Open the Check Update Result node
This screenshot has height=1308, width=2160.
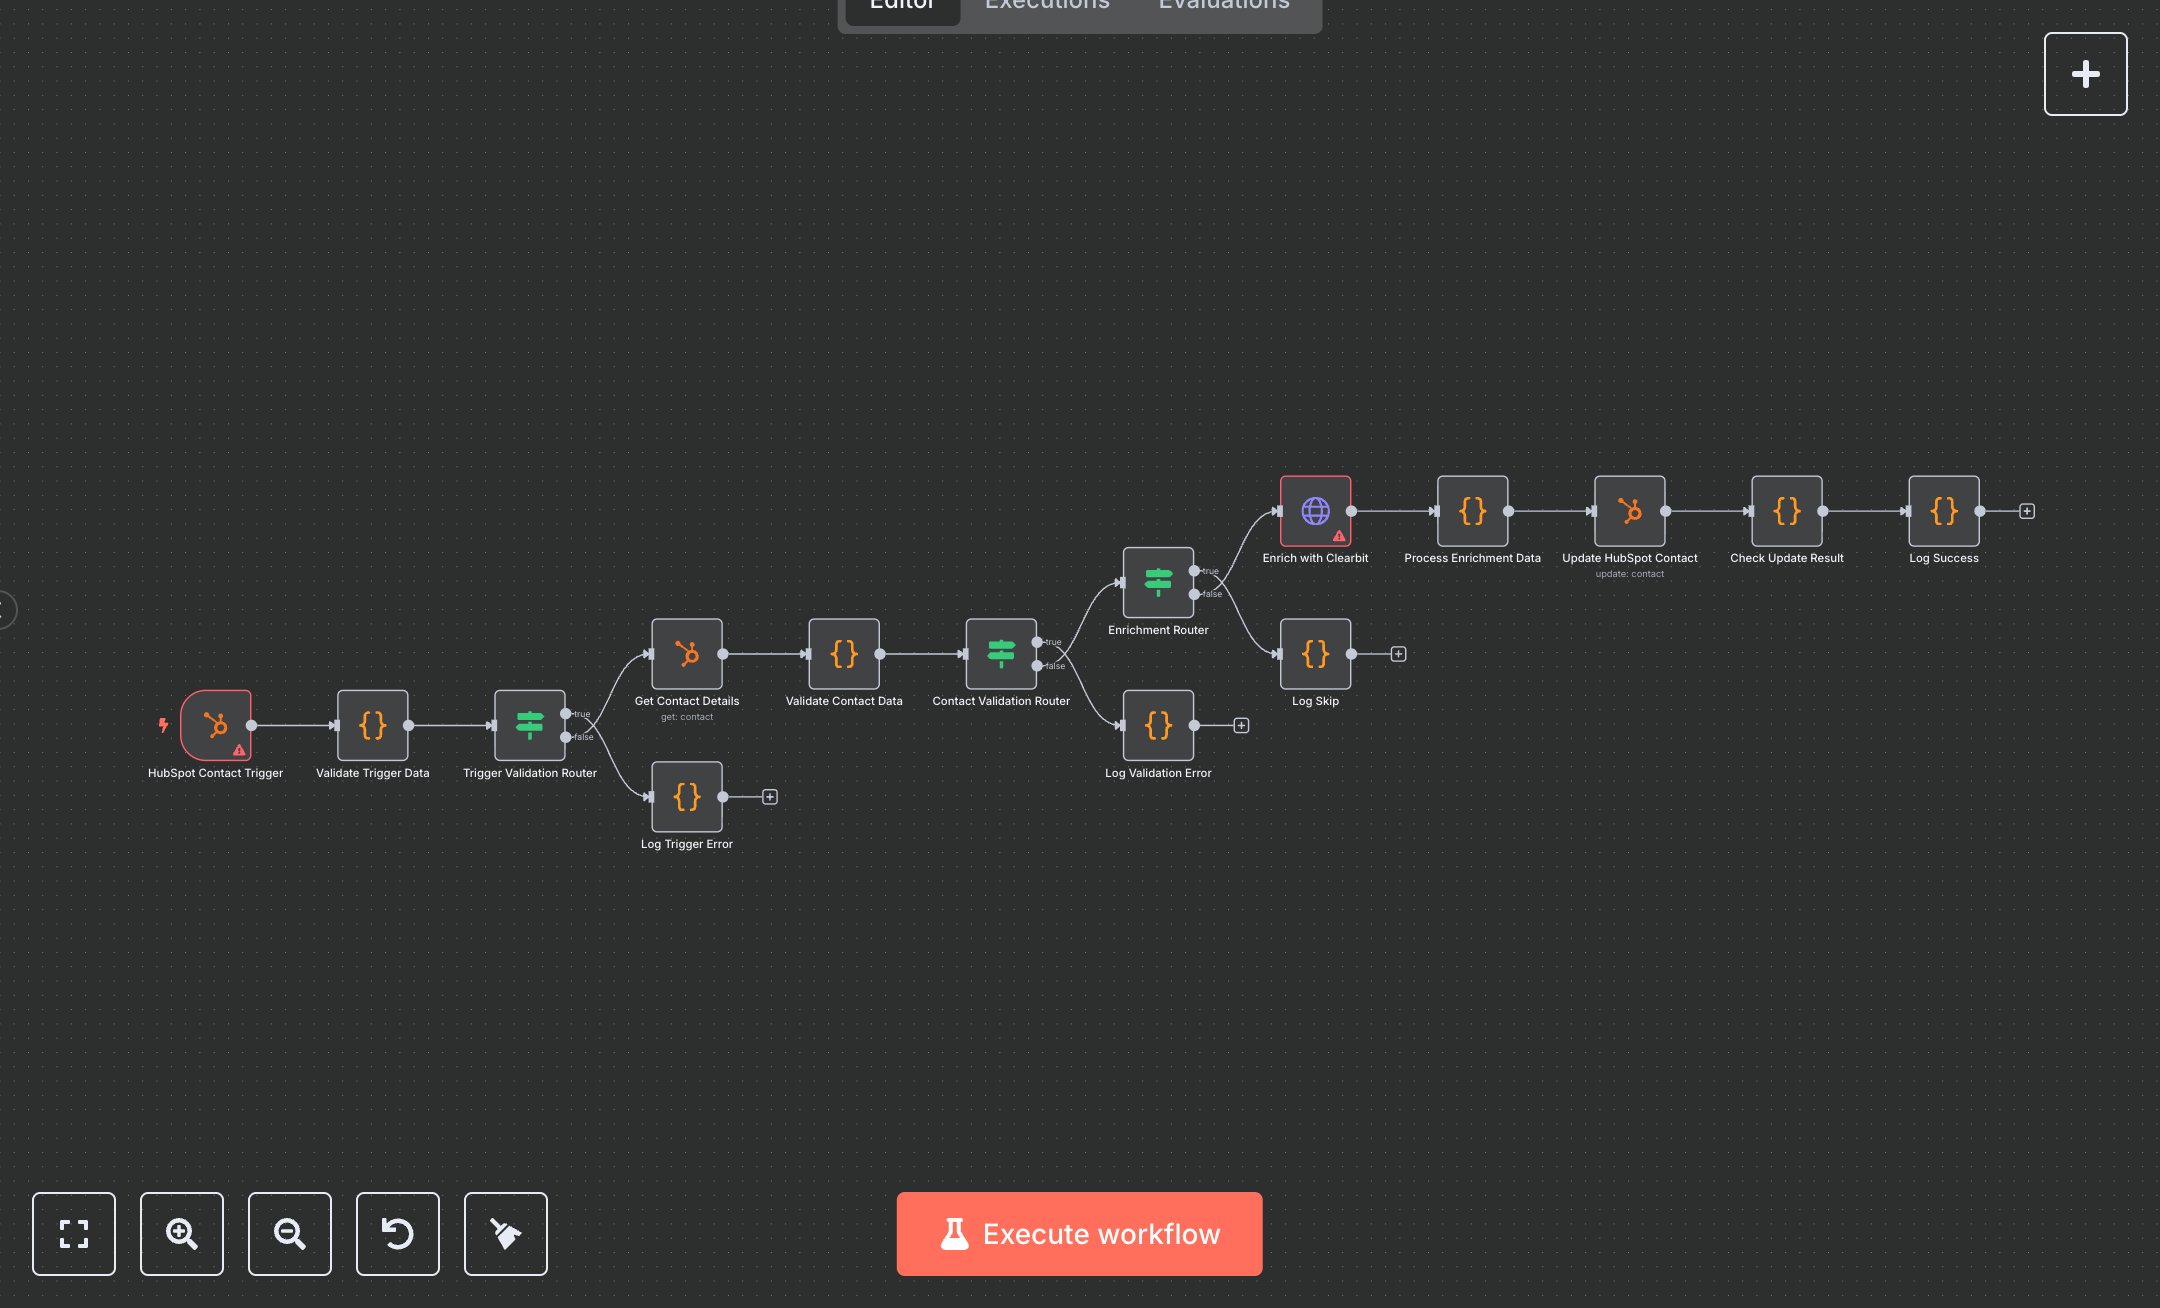pyautogui.click(x=1785, y=511)
